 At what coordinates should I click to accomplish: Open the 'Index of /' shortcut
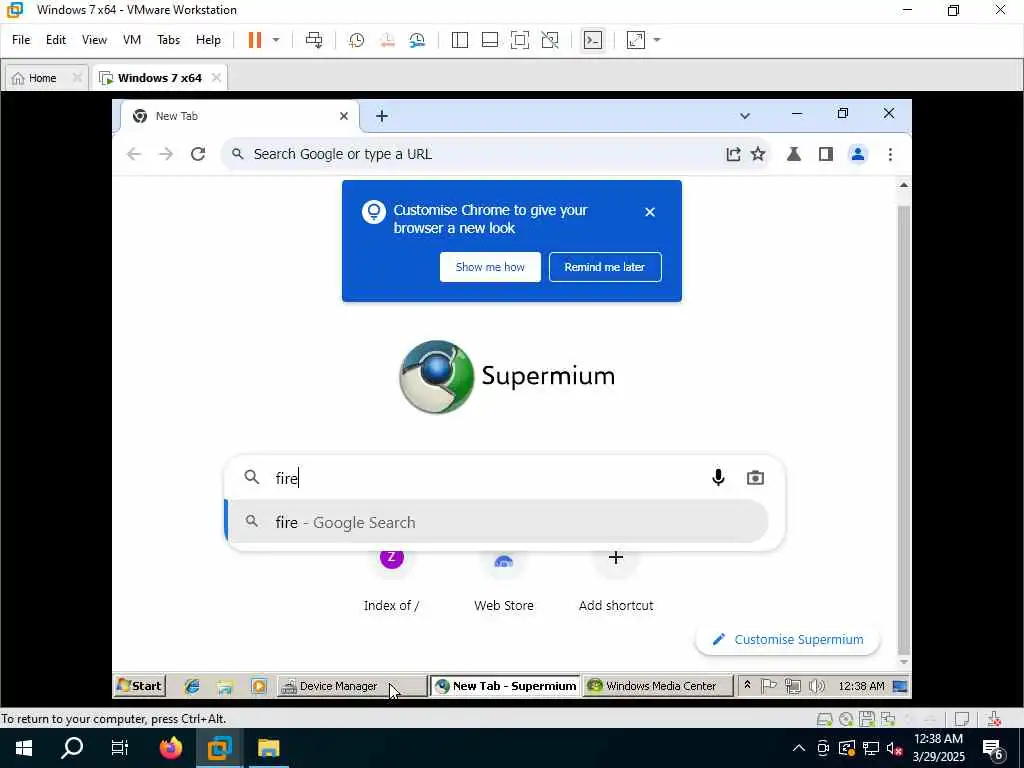point(391,581)
